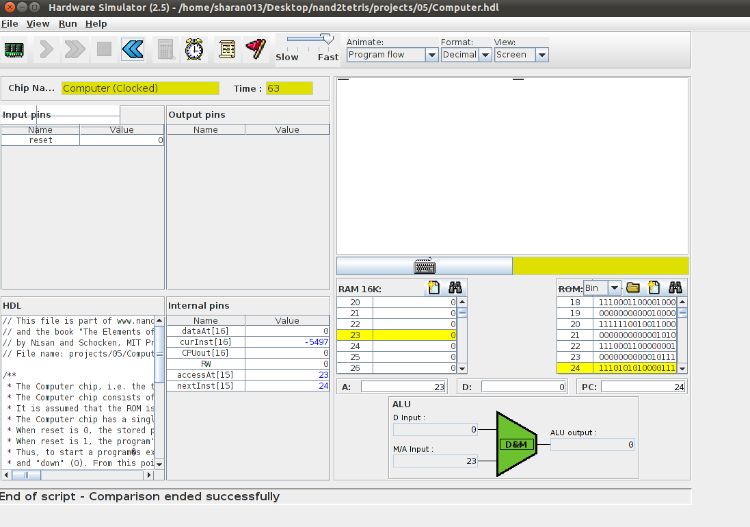The width and height of the screenshot is (750, 527).
Task: Open the File menu
Action: (9, 23)
